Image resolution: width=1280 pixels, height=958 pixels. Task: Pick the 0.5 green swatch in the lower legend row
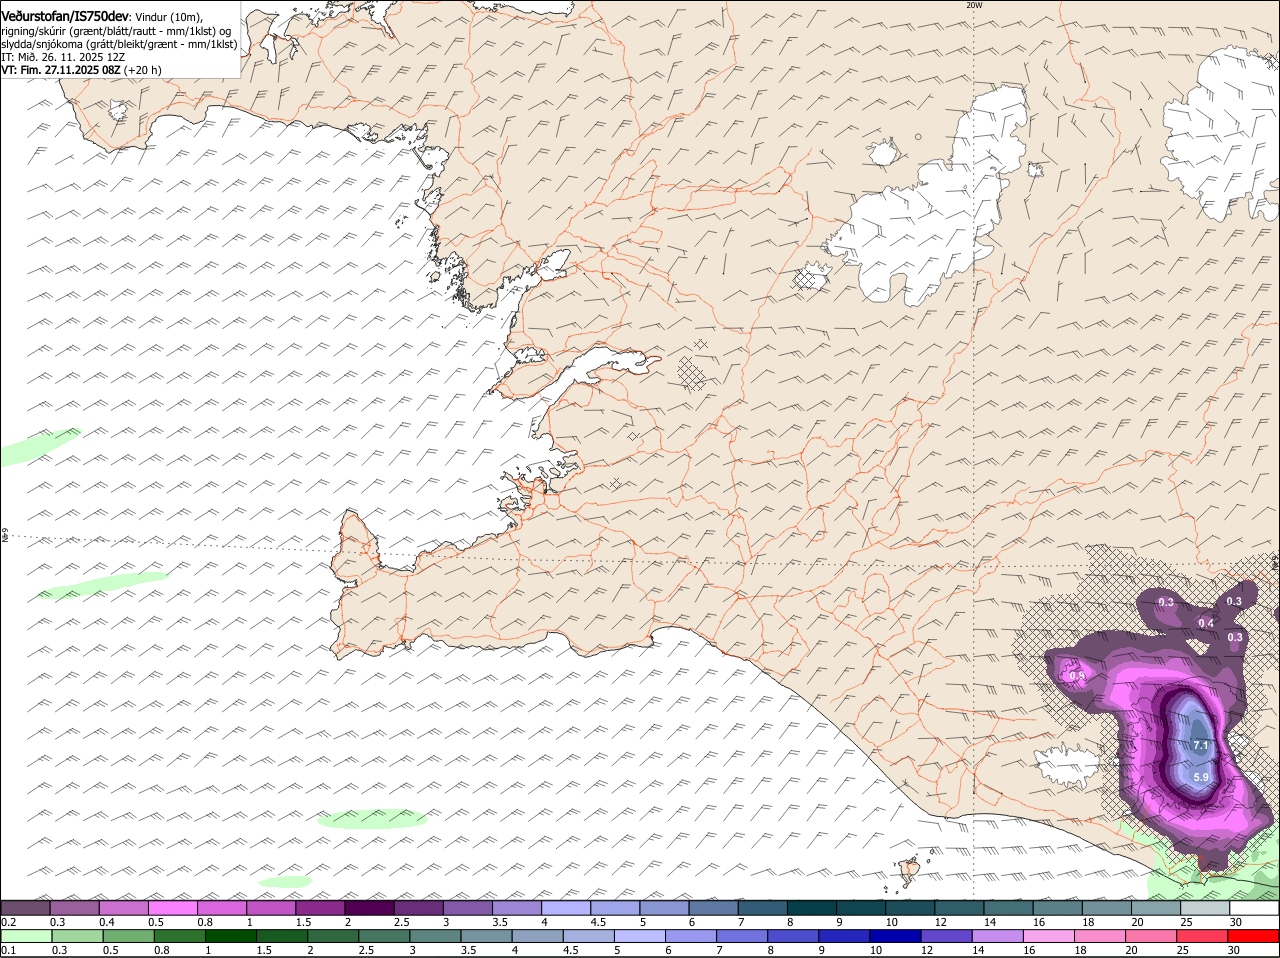pyautogui.click(x=129, y=936)
